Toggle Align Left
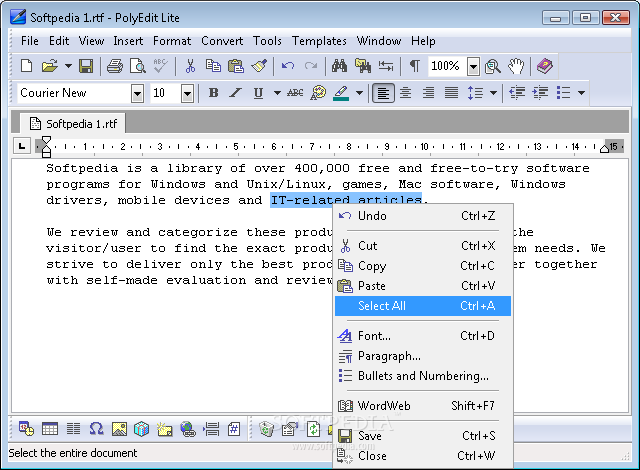This screenshot has width=640, height=470. pos(383,93)
